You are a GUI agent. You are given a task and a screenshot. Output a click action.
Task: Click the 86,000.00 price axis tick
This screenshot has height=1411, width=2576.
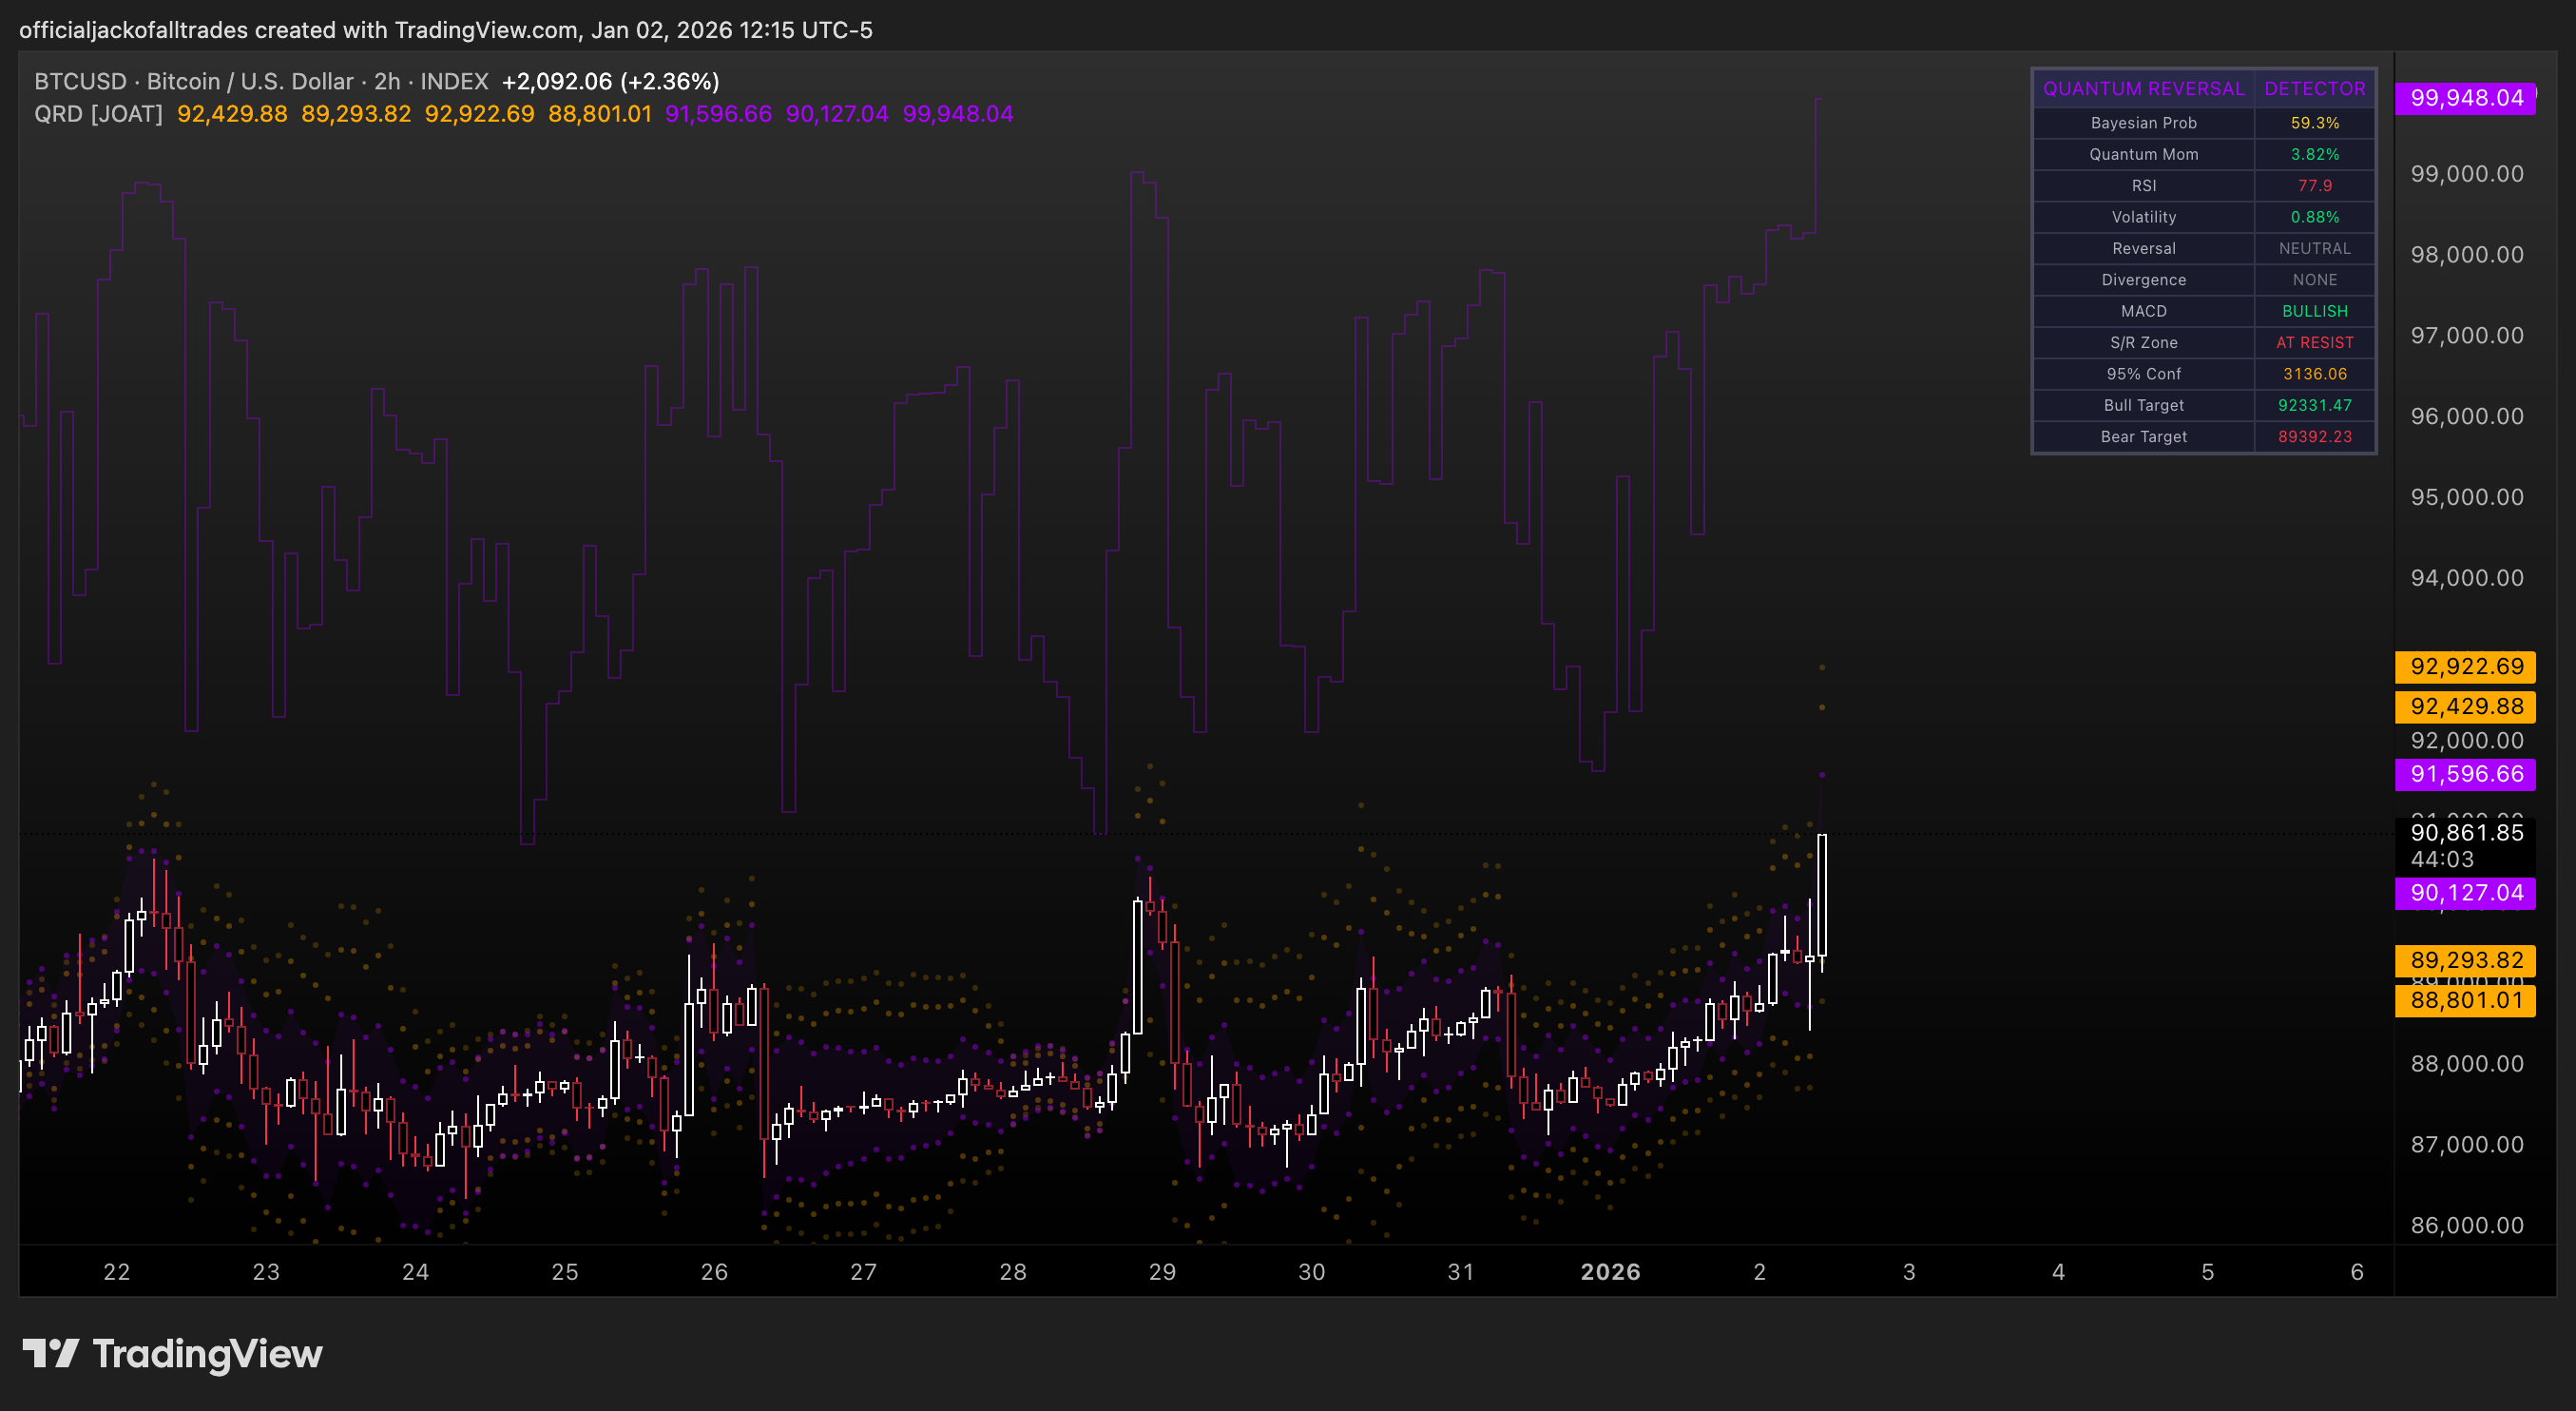2467,1226
